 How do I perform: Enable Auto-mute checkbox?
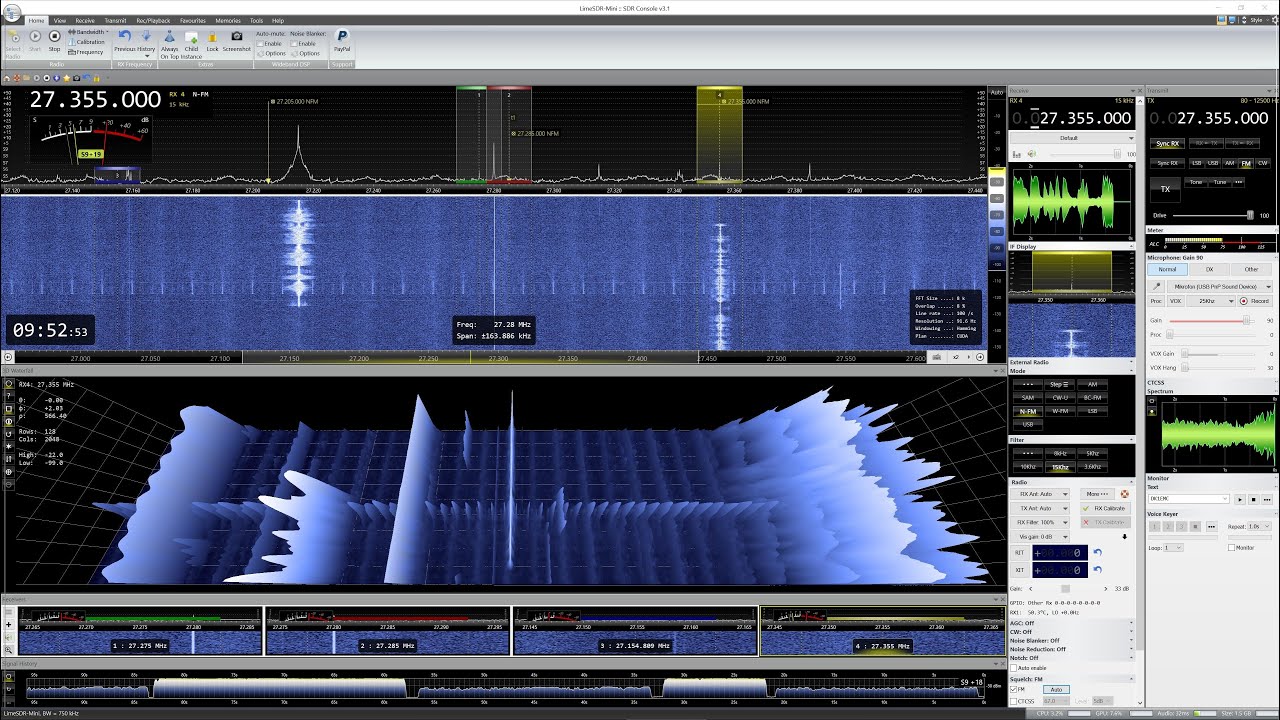point(260,44)
